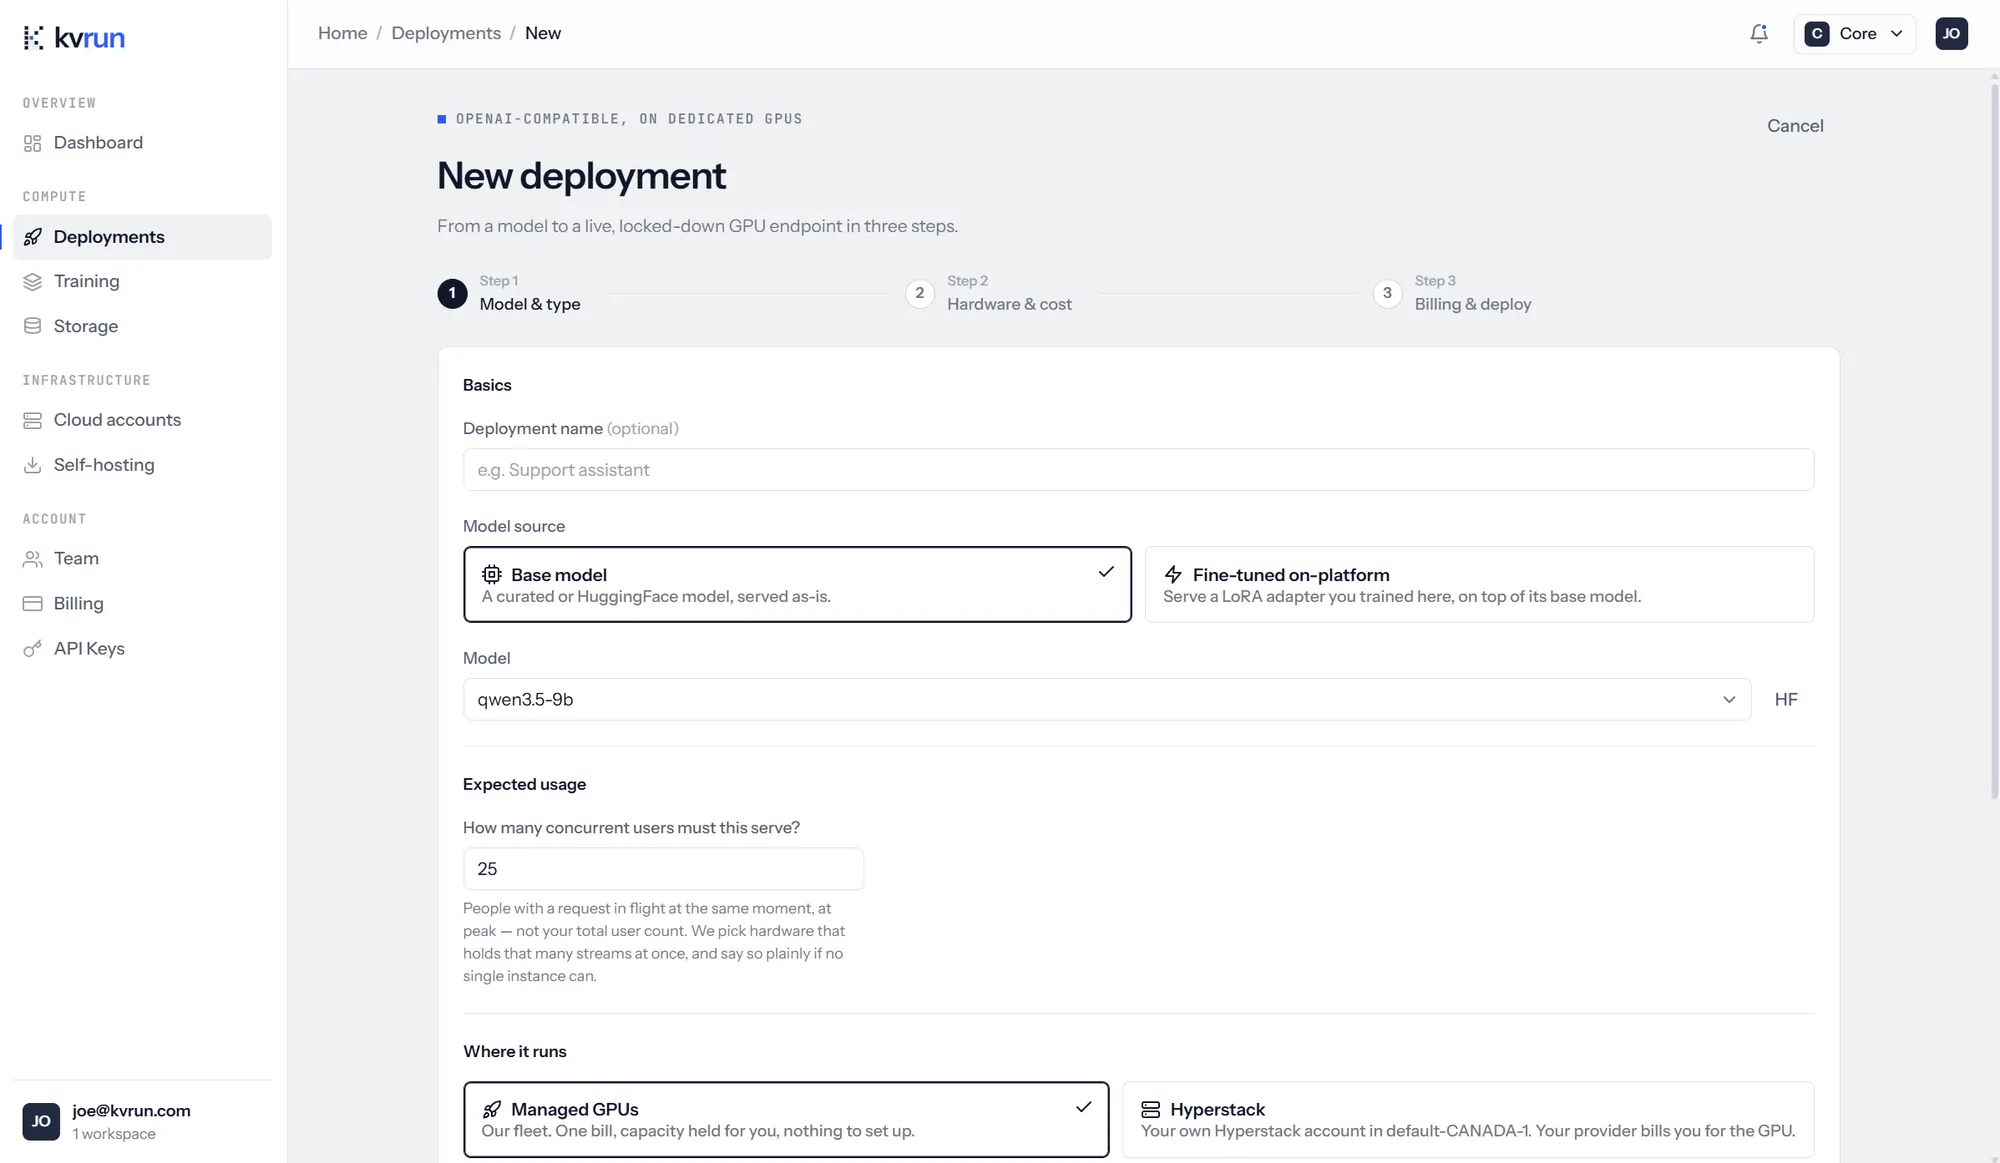Image resolution: width=2000 pixels, height=1163 pixels.
Task: Click the Dashboard grid icon
Action: pyautogui.click(x=33, y=143)
